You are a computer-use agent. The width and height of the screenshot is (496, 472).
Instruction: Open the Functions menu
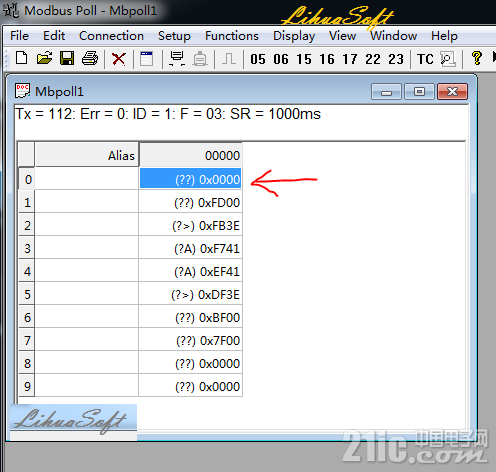tap(232, 36)
